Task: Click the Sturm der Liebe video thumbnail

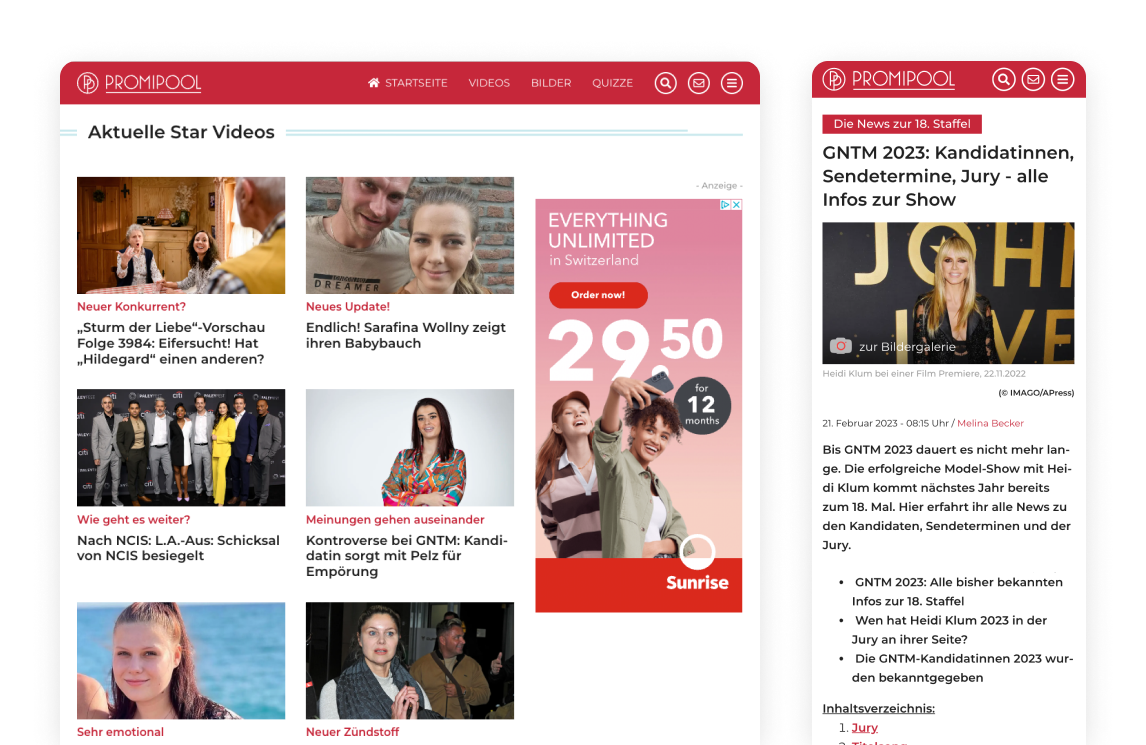Action: point(181,235)
